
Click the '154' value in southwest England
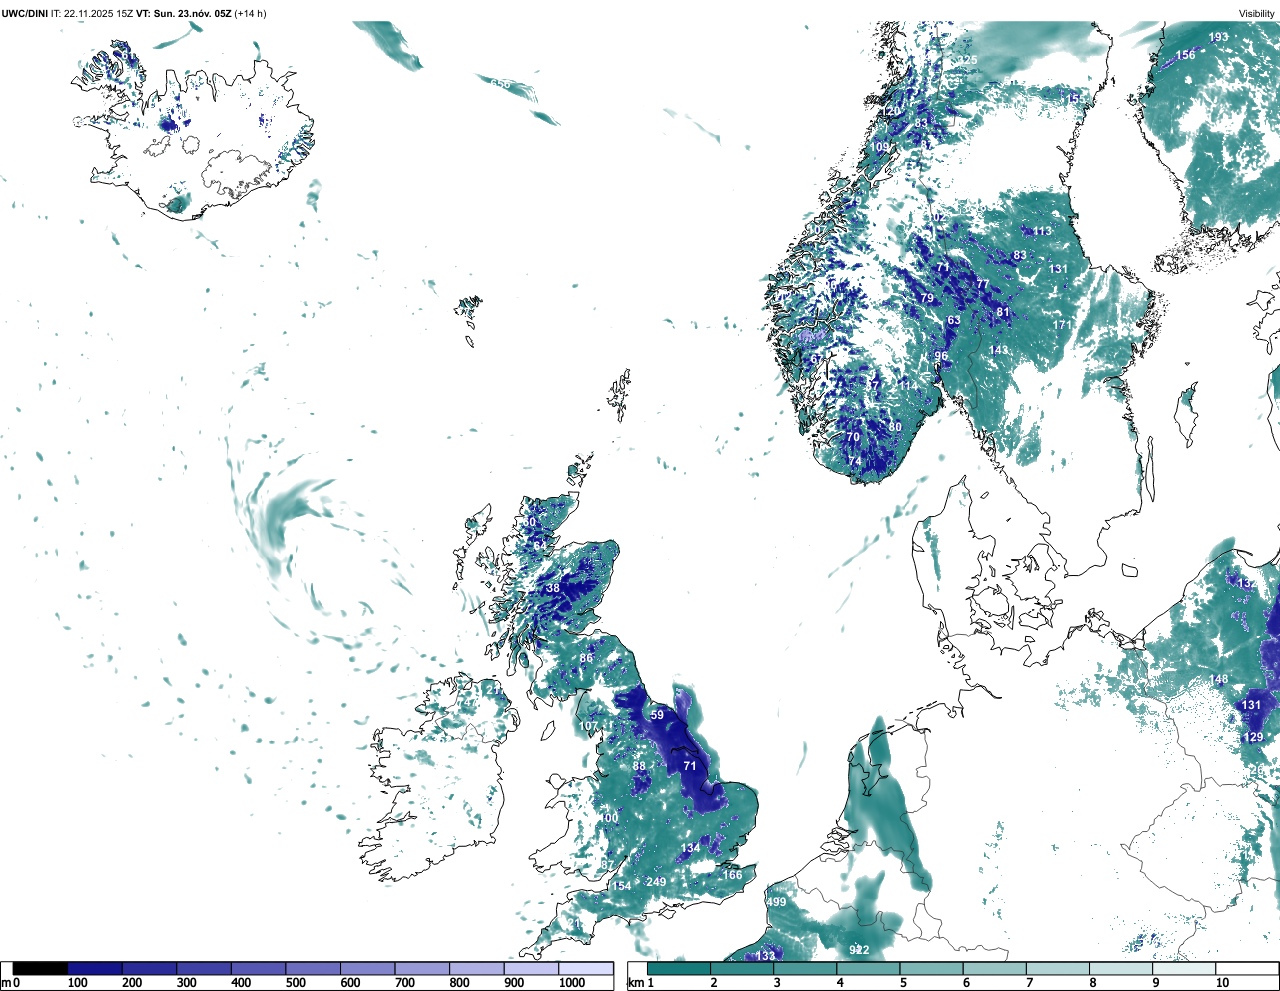pos(622,887)
